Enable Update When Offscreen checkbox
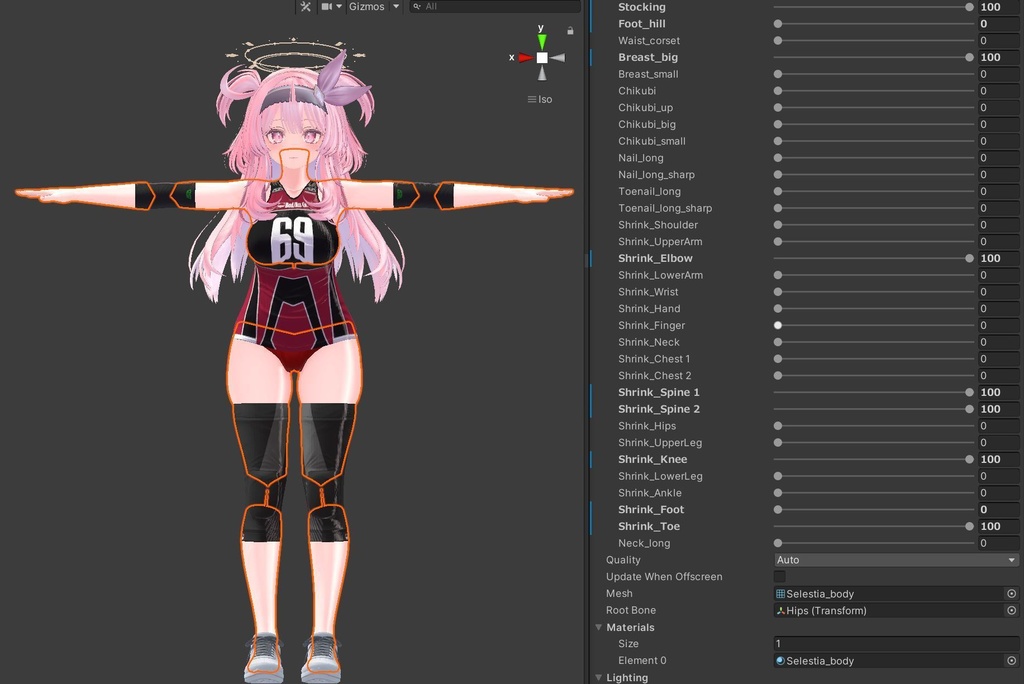Image resolution: width=1024 pixels, height=684 pixels. (x=780, y=576)
